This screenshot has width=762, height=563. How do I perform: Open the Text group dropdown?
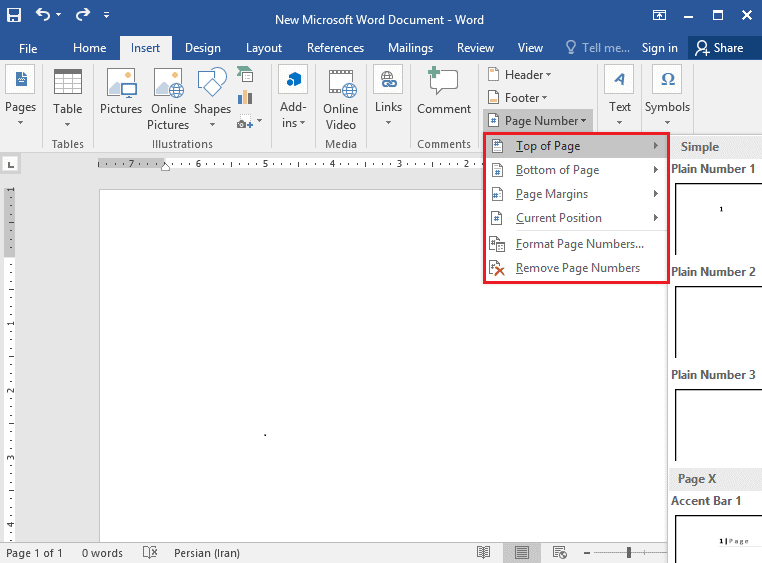pyautogui.click(x=620, y=96)
